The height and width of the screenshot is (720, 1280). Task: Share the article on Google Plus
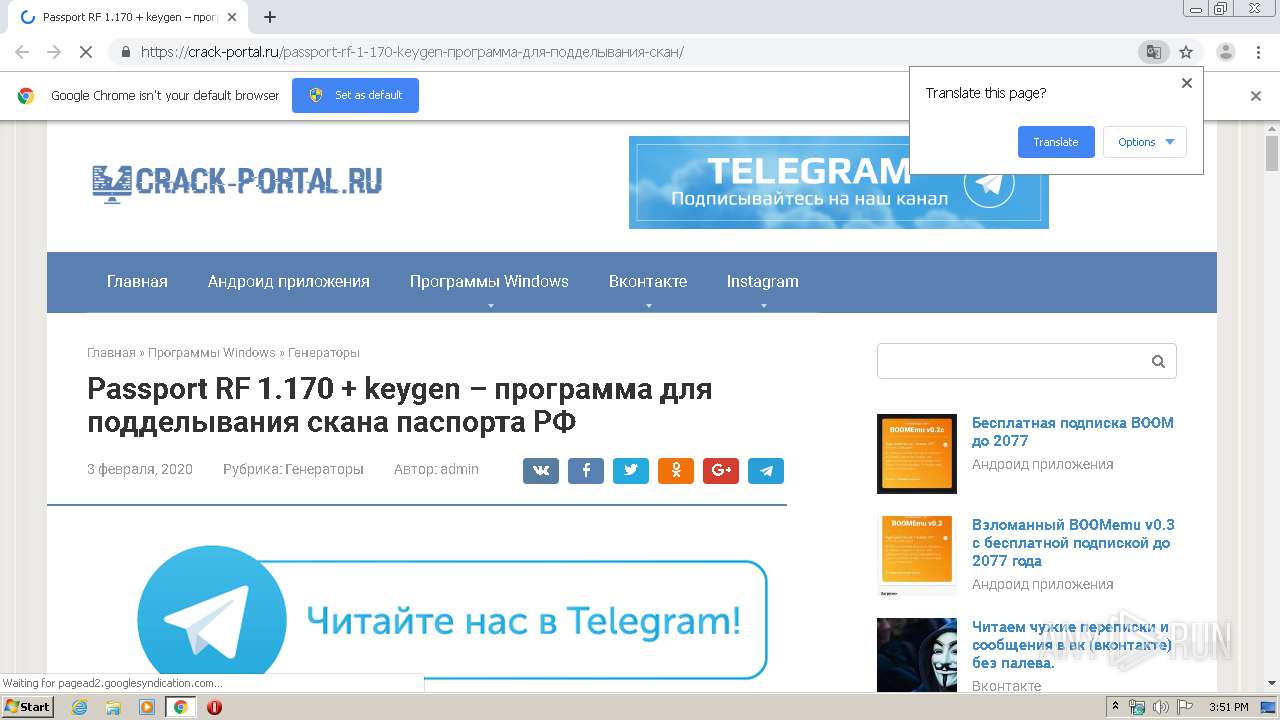point(721,471)
